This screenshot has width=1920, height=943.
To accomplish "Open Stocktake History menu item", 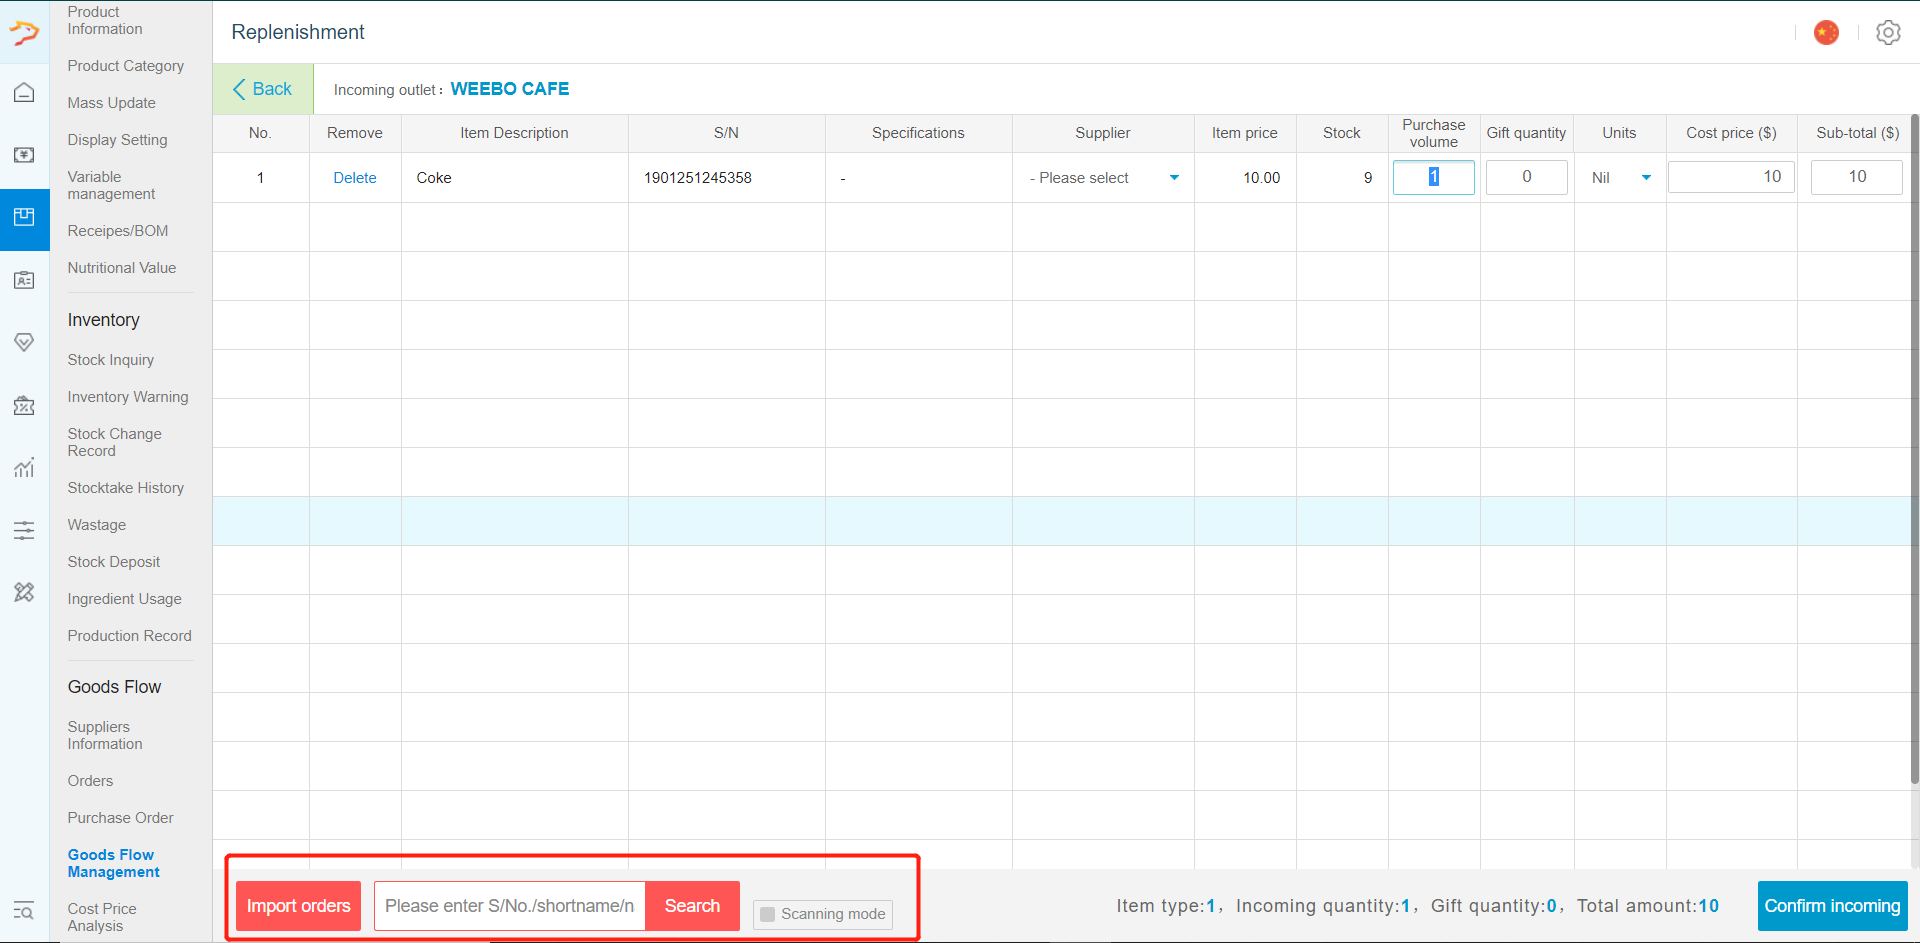I will coord(126,488).
